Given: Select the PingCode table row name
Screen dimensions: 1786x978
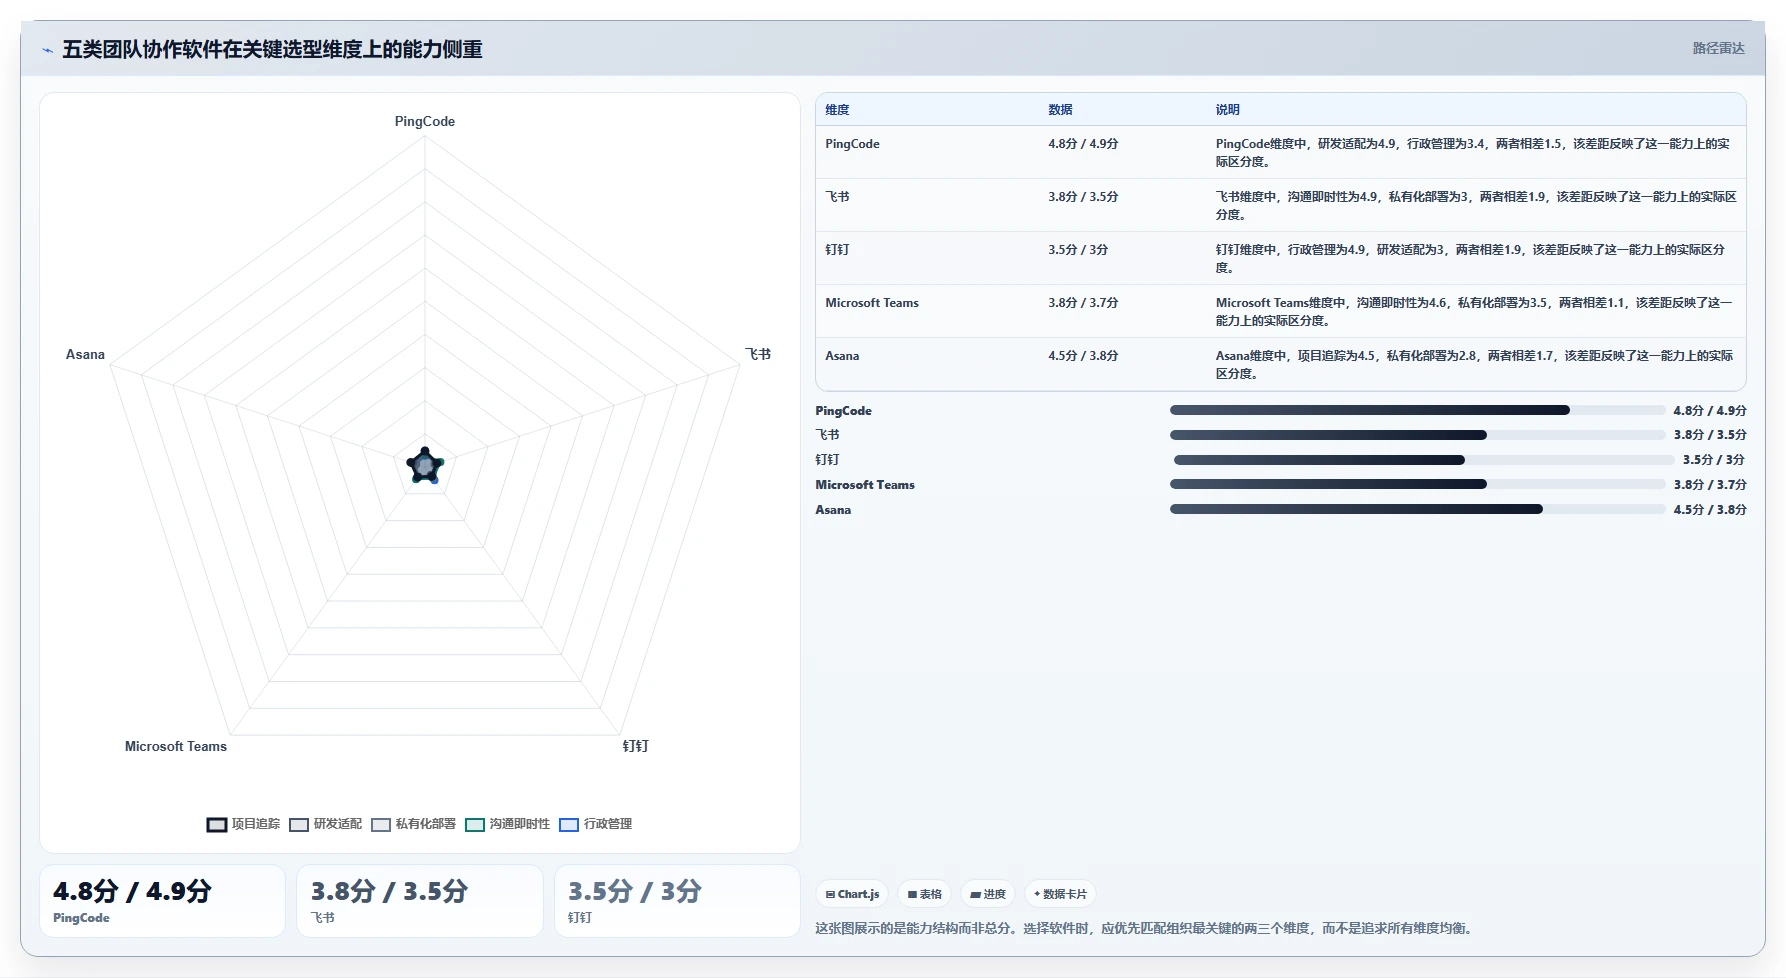Looking at the screenshot, I should click(x=852, y=144).
